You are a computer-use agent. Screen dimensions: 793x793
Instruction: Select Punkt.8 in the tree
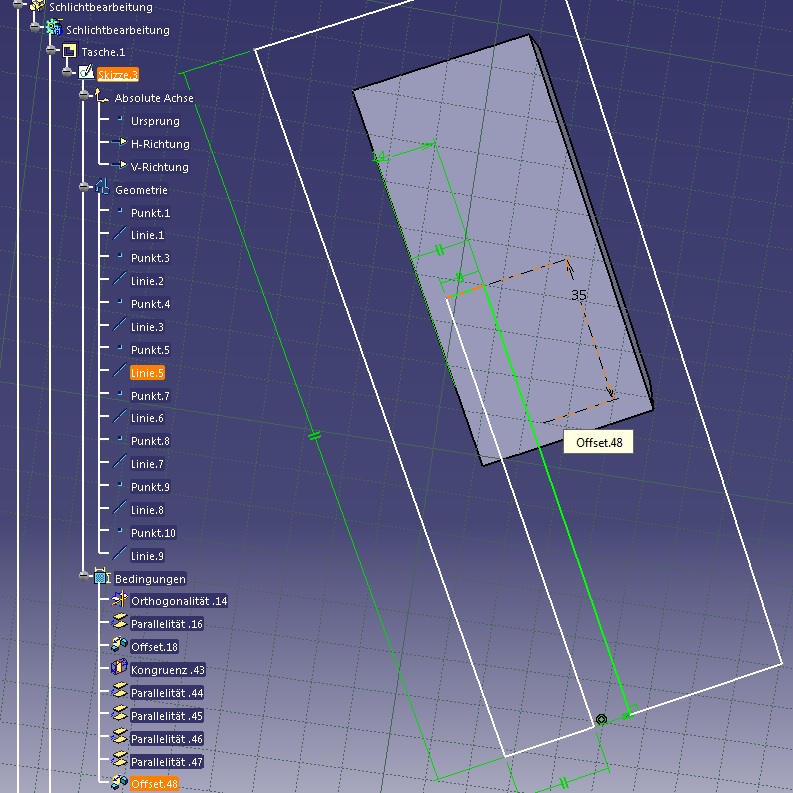(150, 441)
